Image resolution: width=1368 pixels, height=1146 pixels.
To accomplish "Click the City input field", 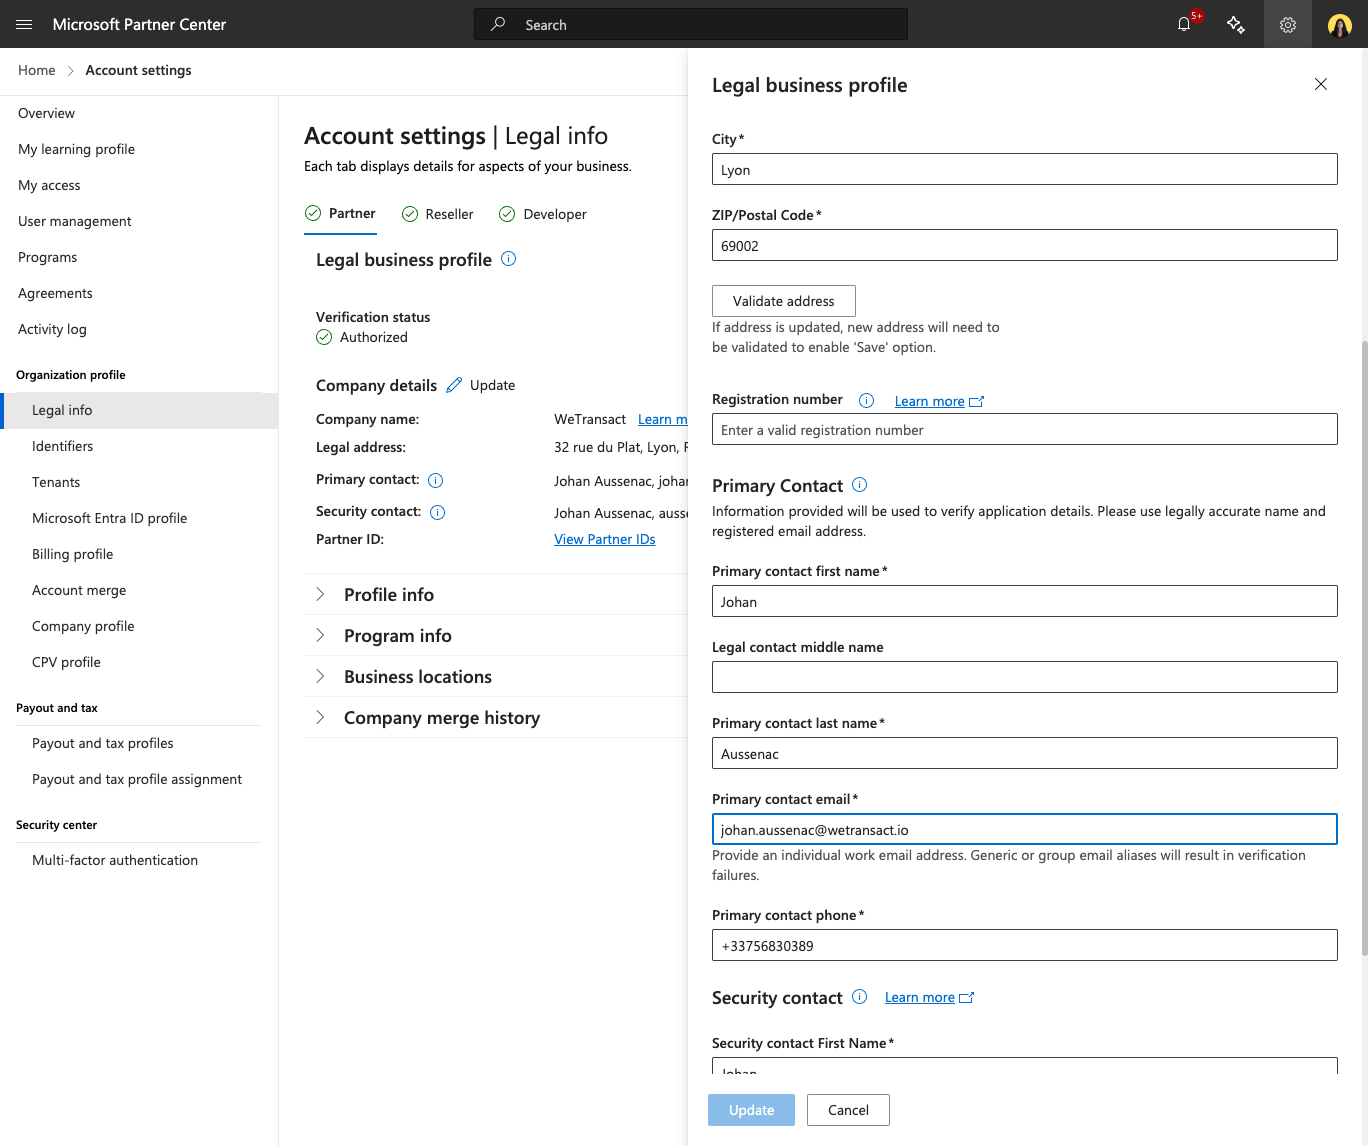I will (x=1025, y=169).
